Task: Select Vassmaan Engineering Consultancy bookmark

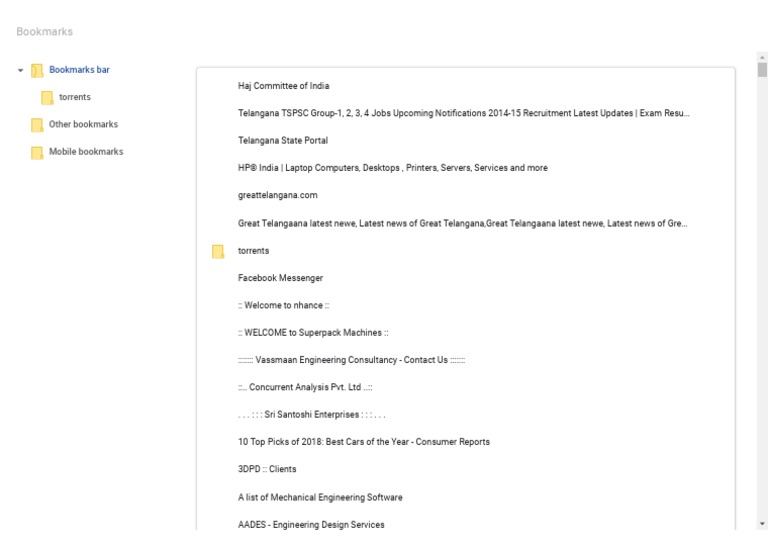Action: [x=351, y=360]
